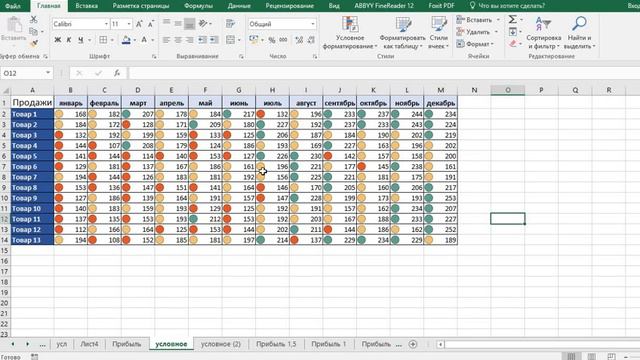Apply thousands separator 000 format
640x360 pixels.
(x=283, y=40)
